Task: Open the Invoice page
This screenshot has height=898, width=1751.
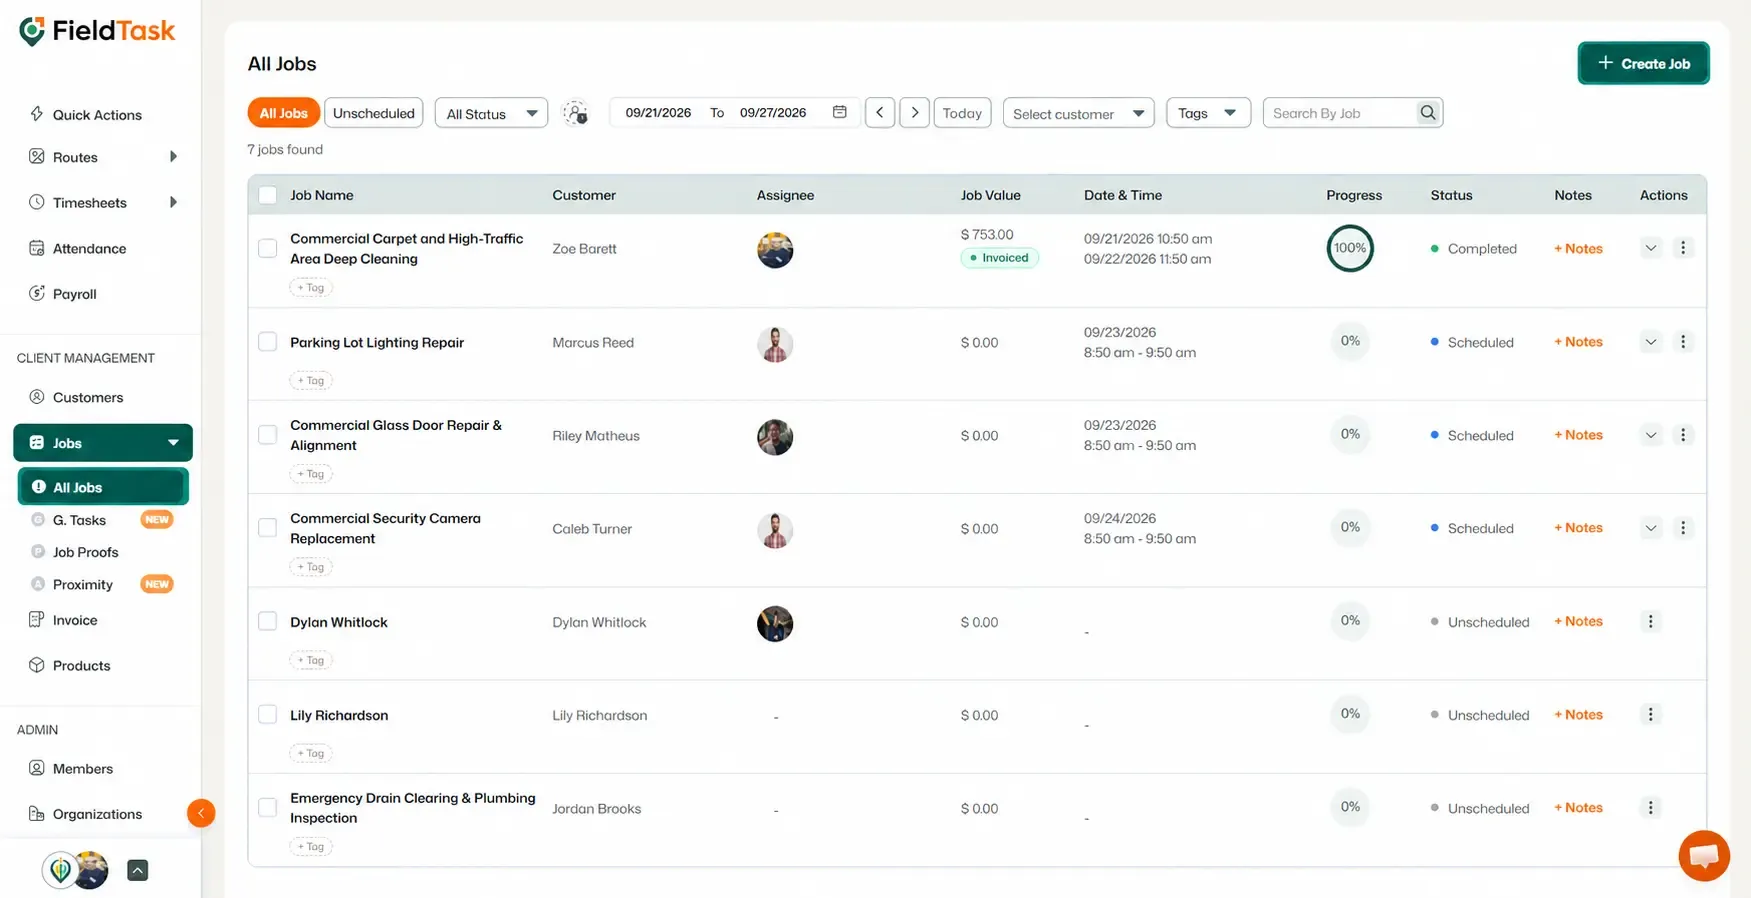Action: [75, 620]
